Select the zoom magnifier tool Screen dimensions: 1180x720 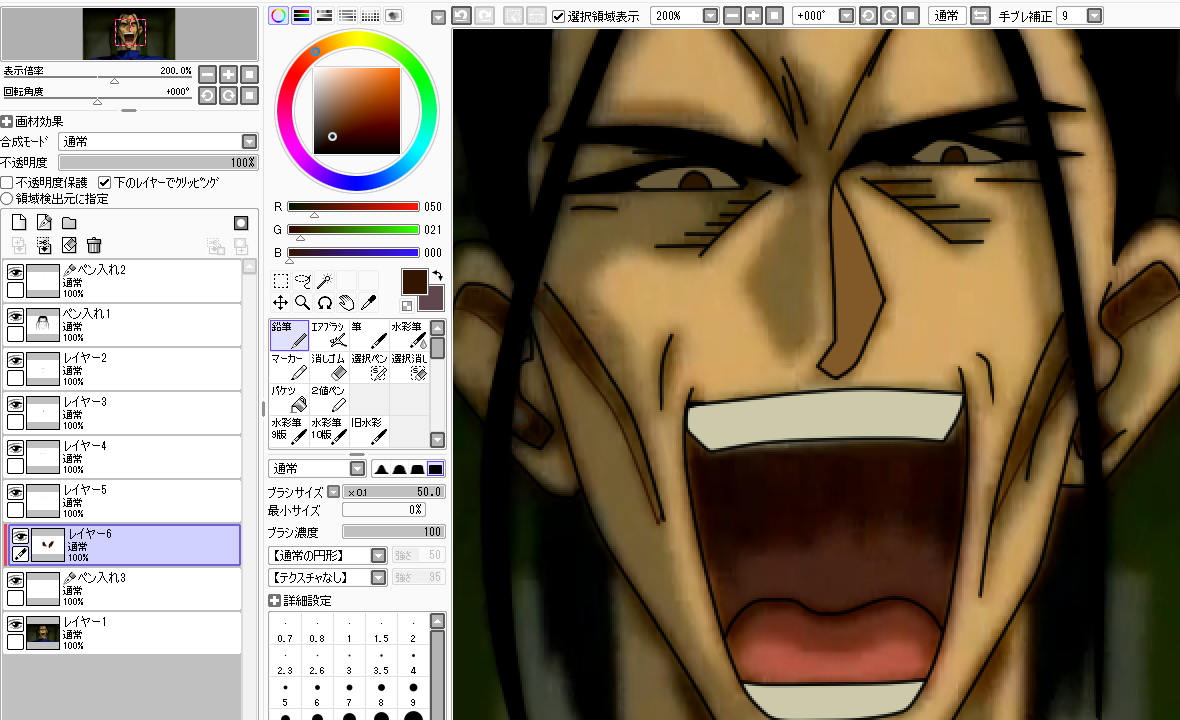[303, 302]
